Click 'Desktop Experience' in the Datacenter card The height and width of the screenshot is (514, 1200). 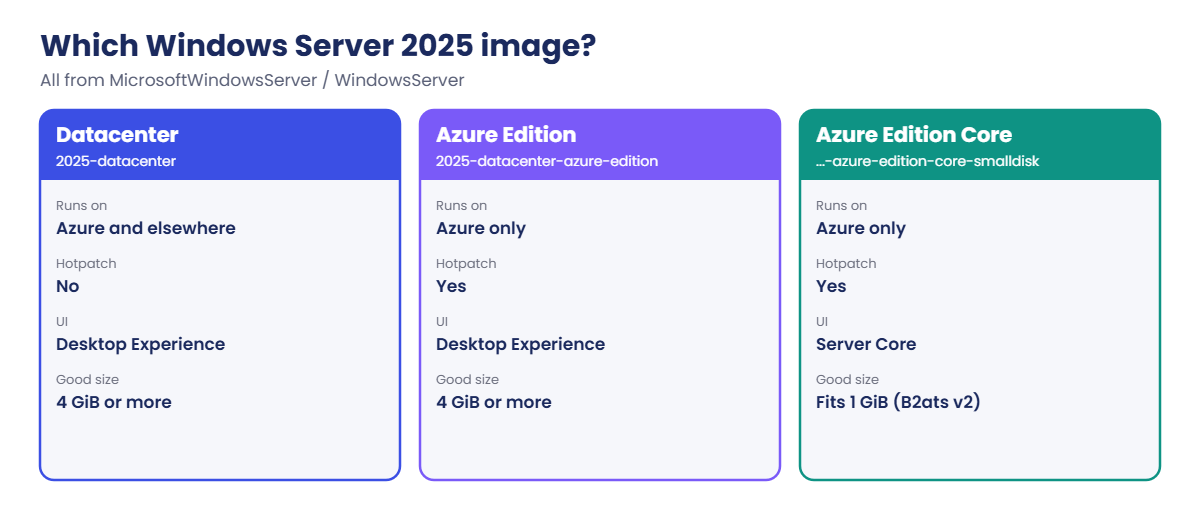point(141,344)
